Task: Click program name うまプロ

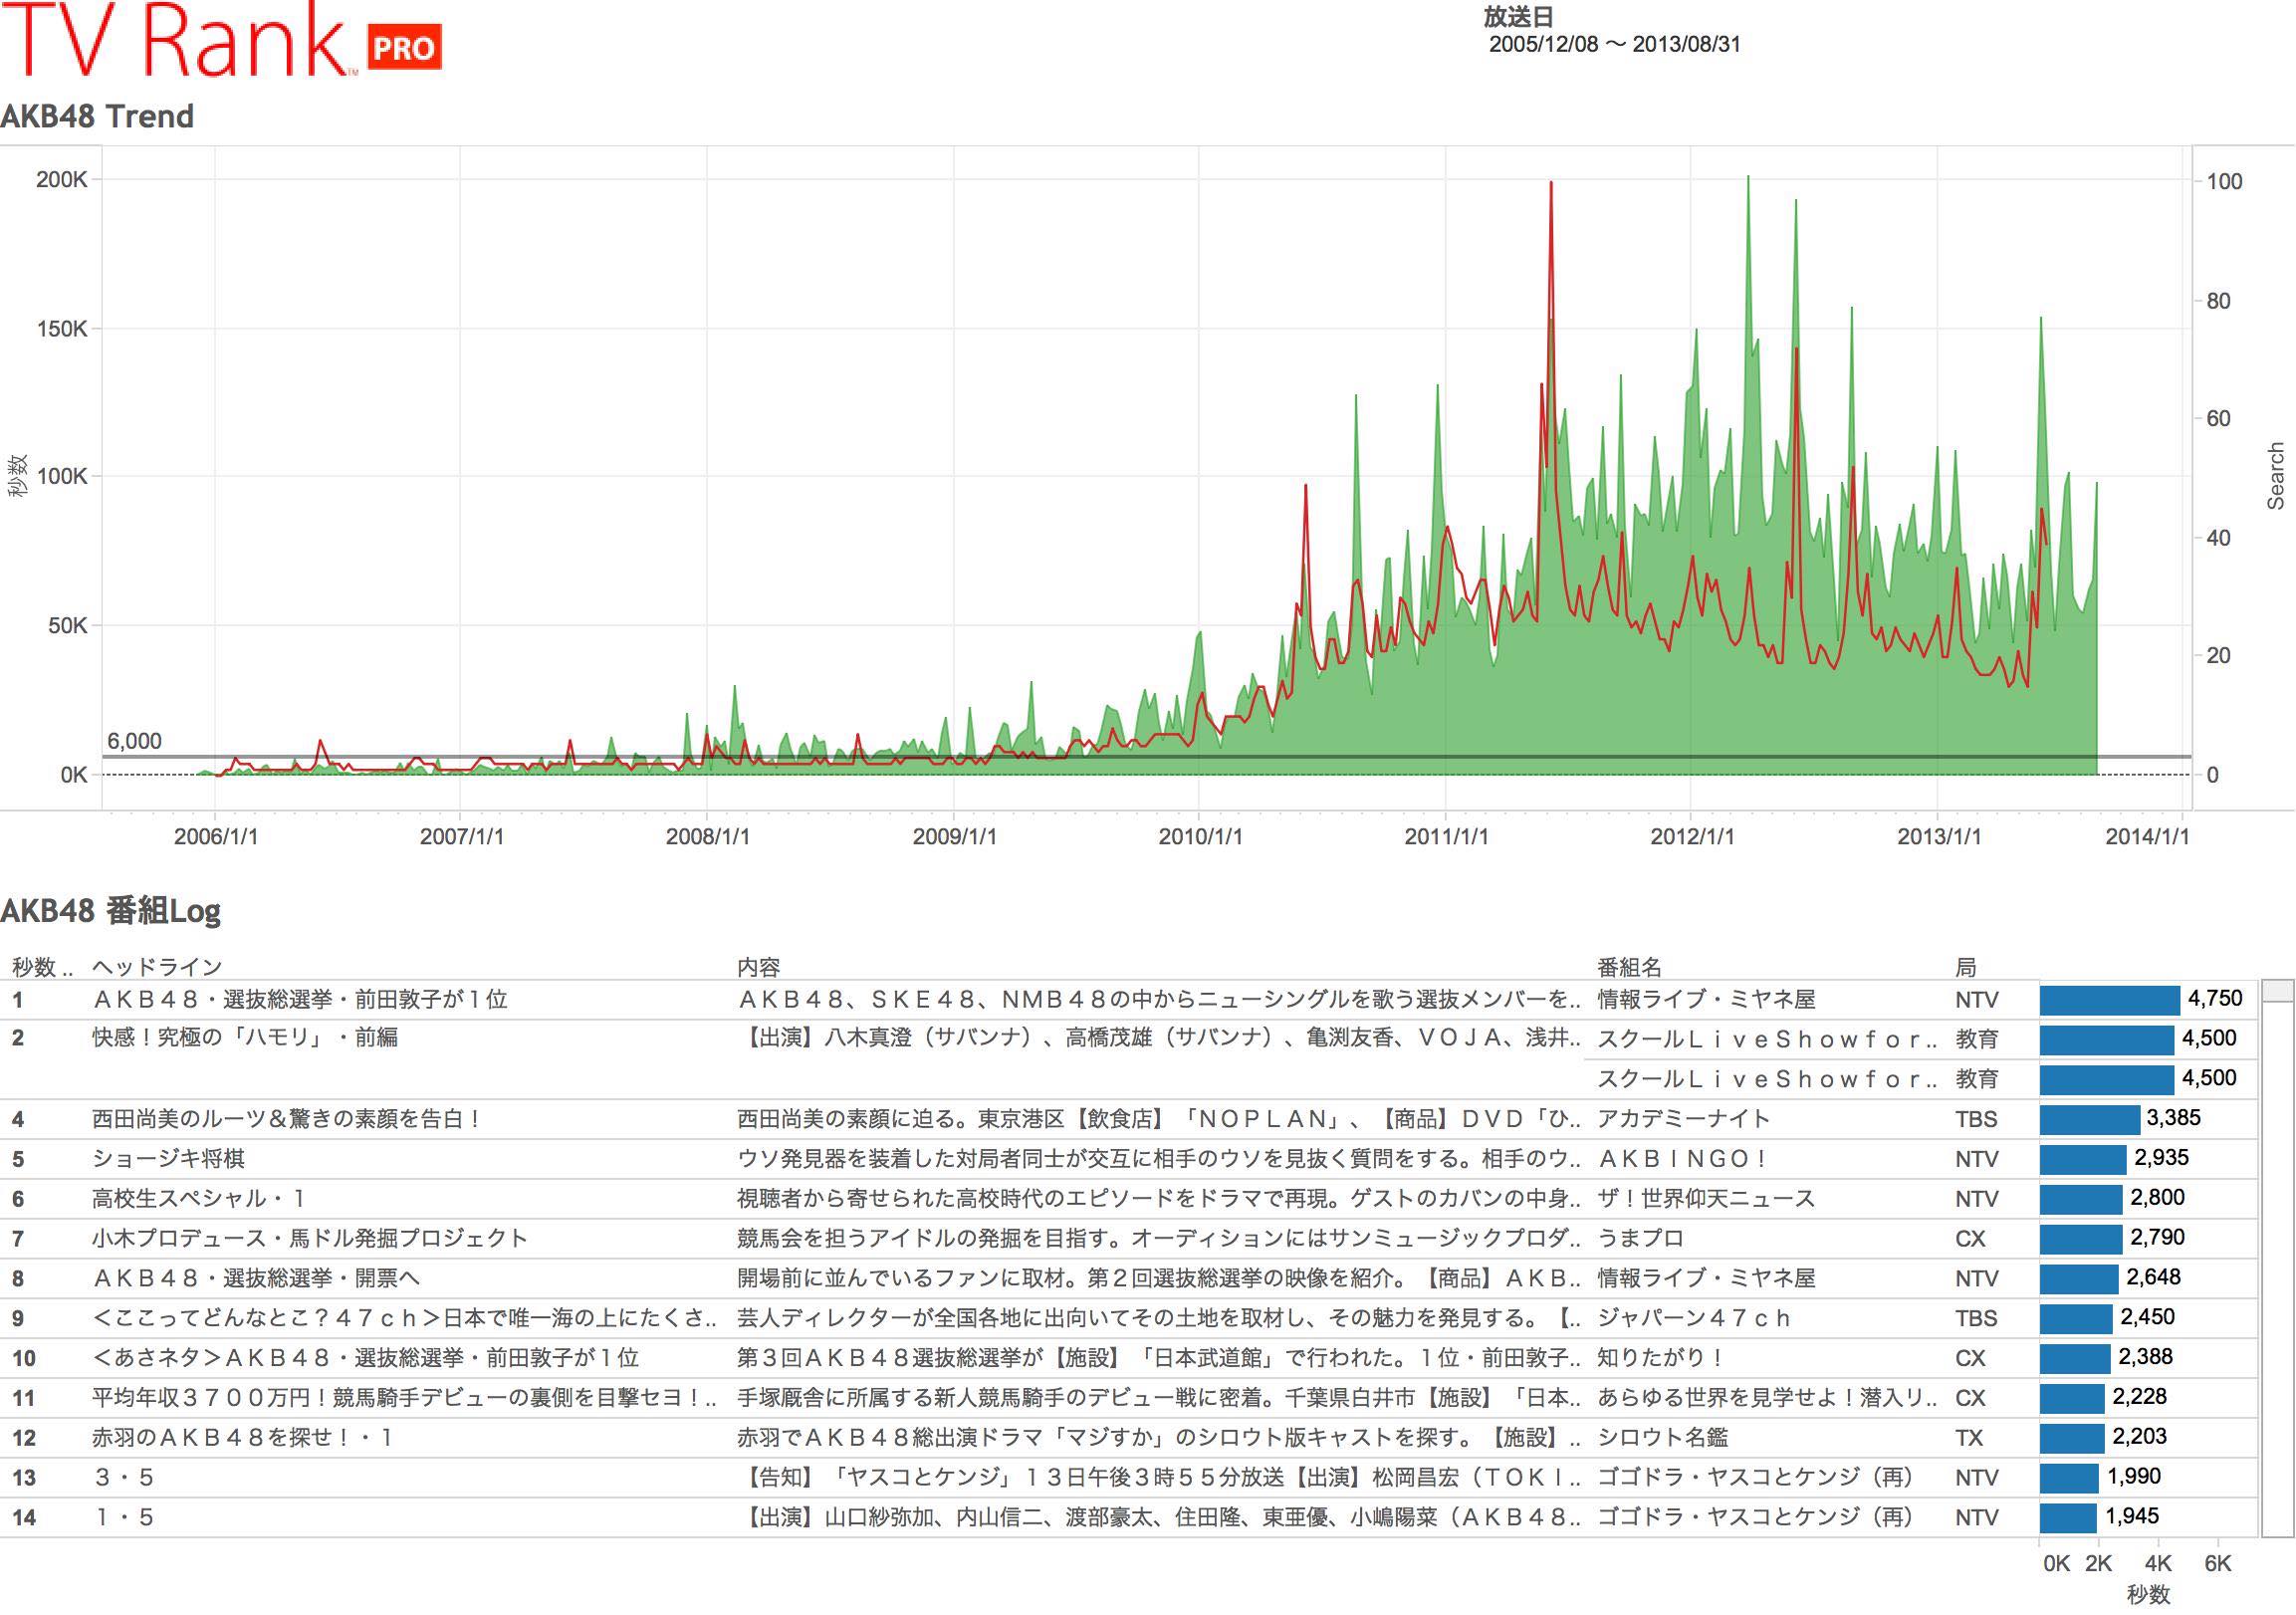Action: (1641, 1238)
